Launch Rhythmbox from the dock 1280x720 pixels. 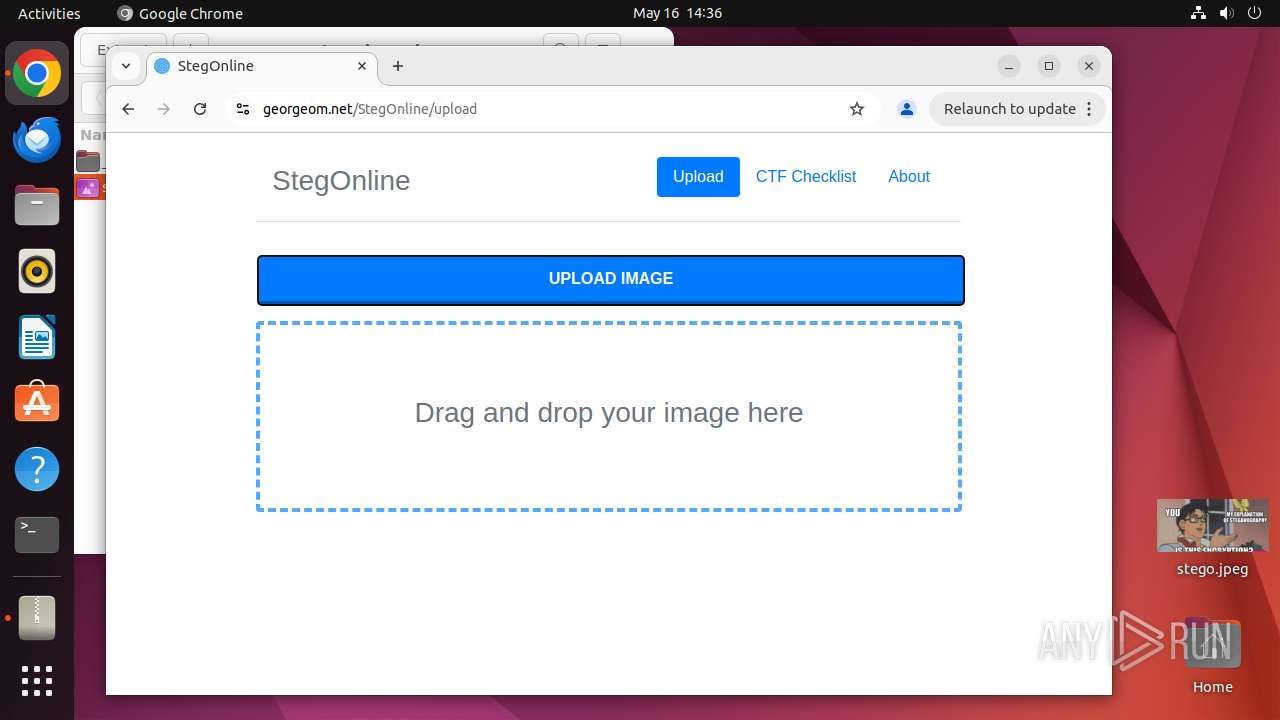coord(37,272)
